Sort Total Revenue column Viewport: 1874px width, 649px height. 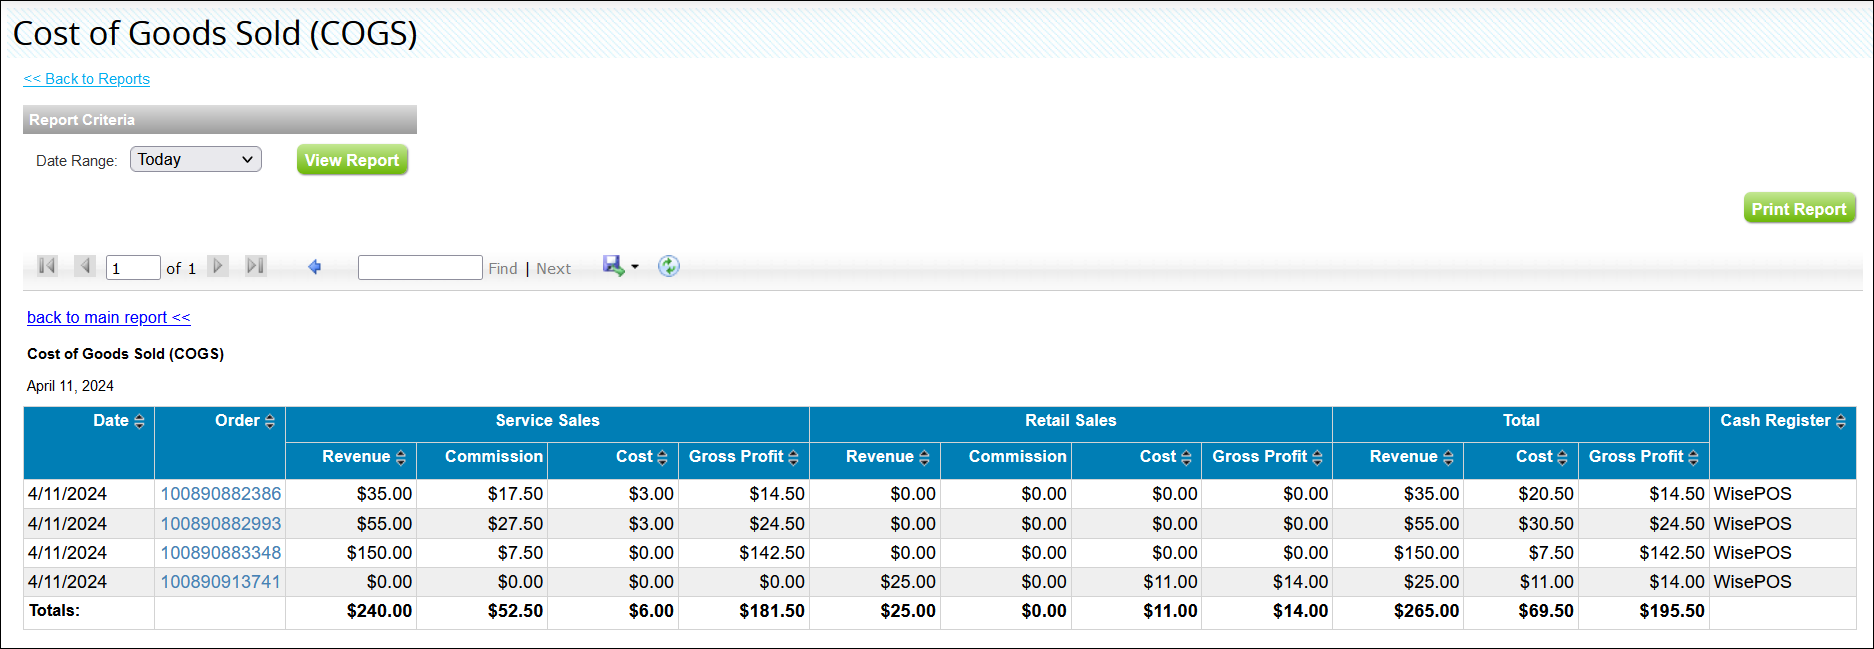[1448, 458]
